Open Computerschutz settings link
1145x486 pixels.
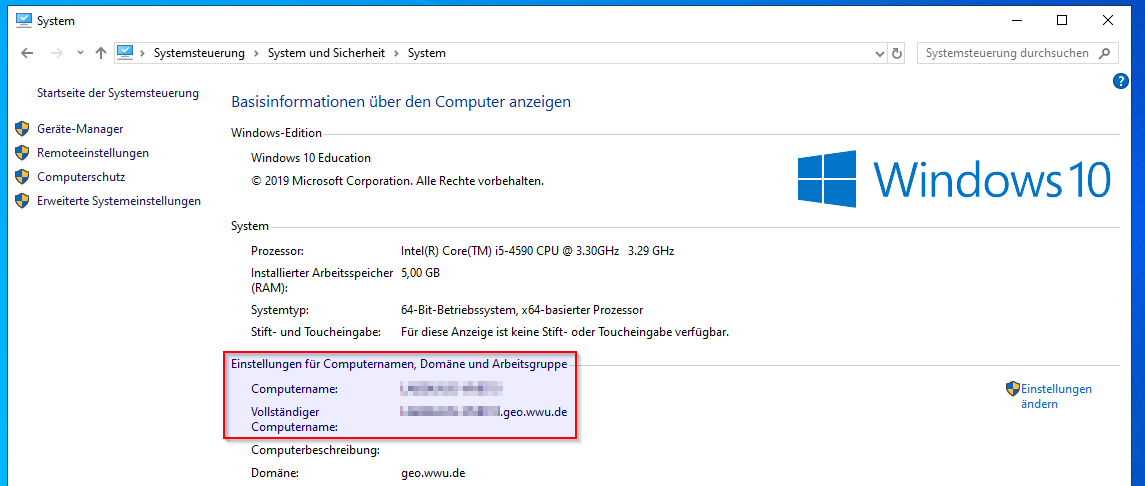[x=80, y=177]
